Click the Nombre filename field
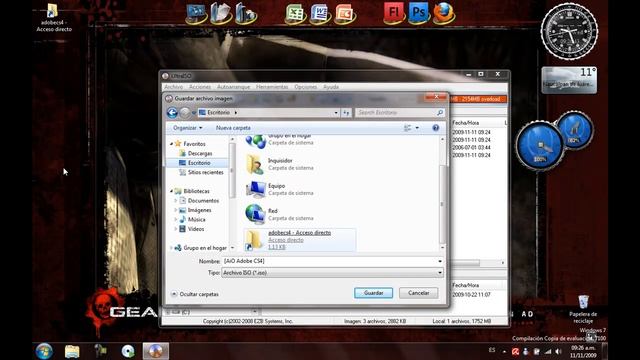The image size is (640, 360). click(x=329, y=261)
